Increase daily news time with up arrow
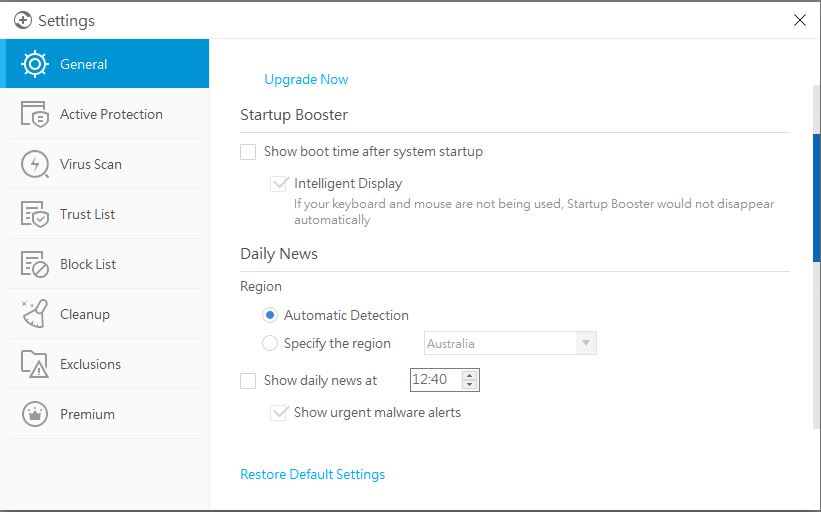Viewport: 821px width, 512px height. [x=471, y=374]
